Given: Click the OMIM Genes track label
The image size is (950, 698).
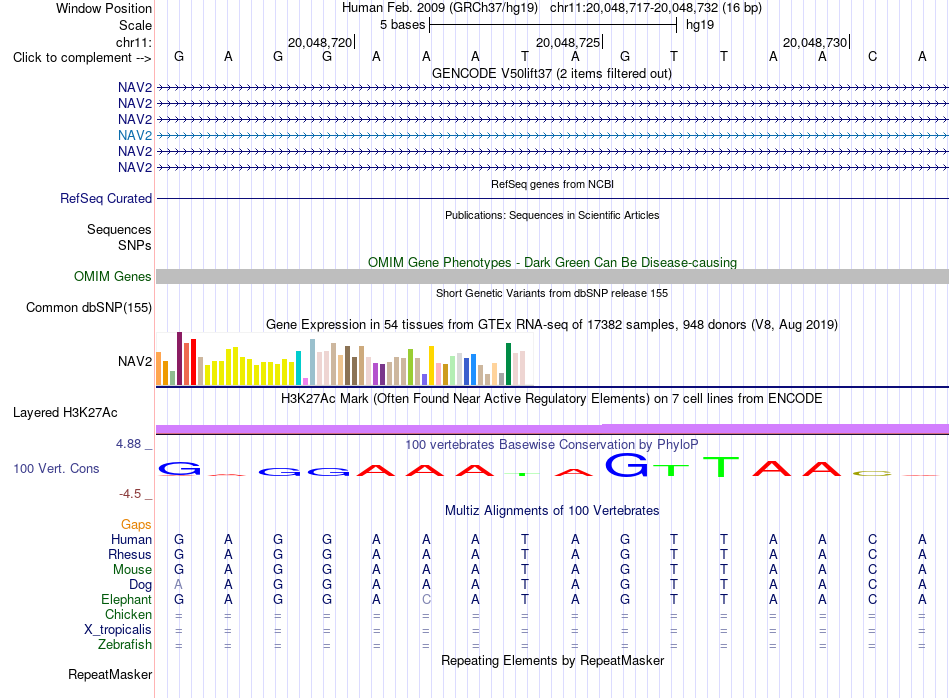Looking at the screenshot, I should point(112,276).
